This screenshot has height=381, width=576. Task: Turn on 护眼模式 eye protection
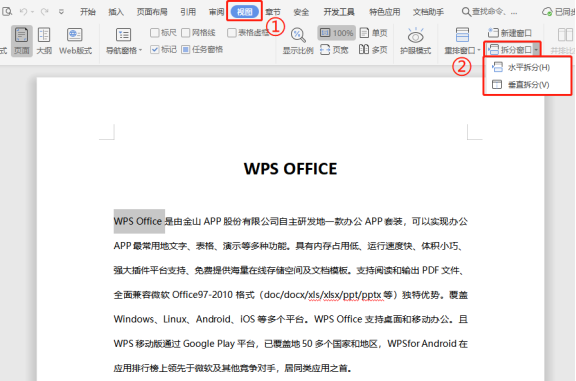415,41
